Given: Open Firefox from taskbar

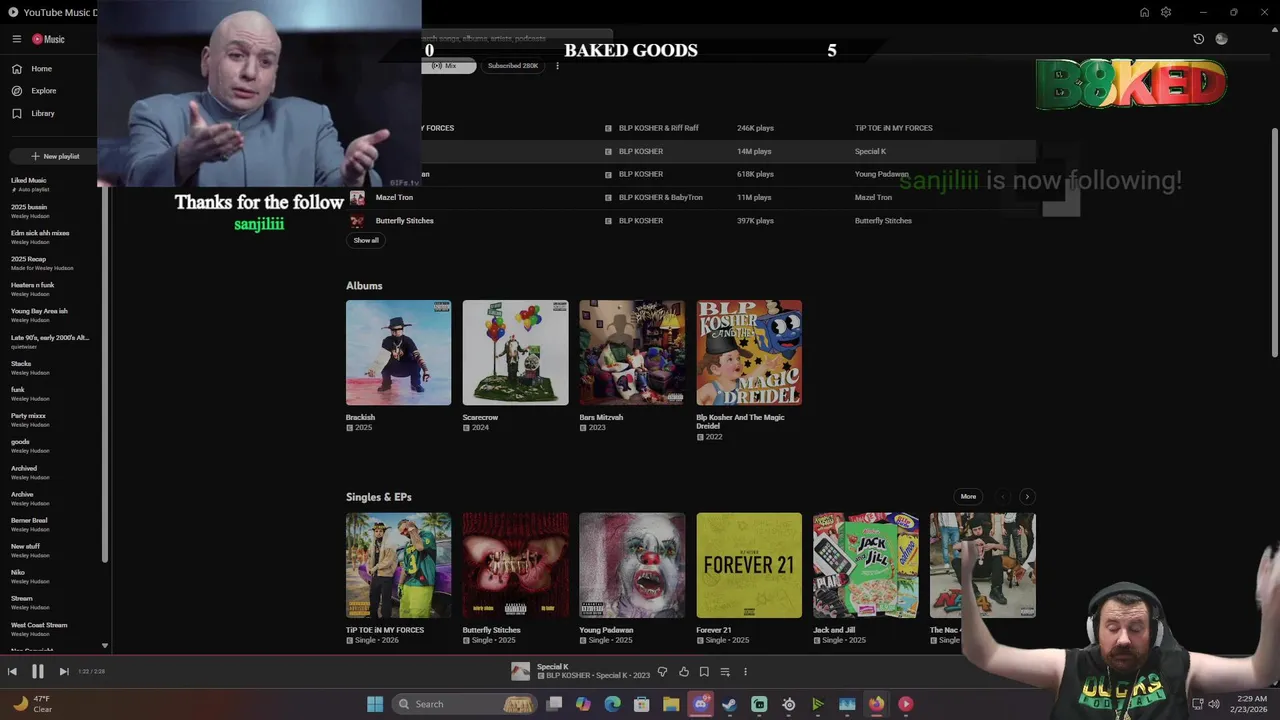Looking at the screenshot, I should coord(876,704).
